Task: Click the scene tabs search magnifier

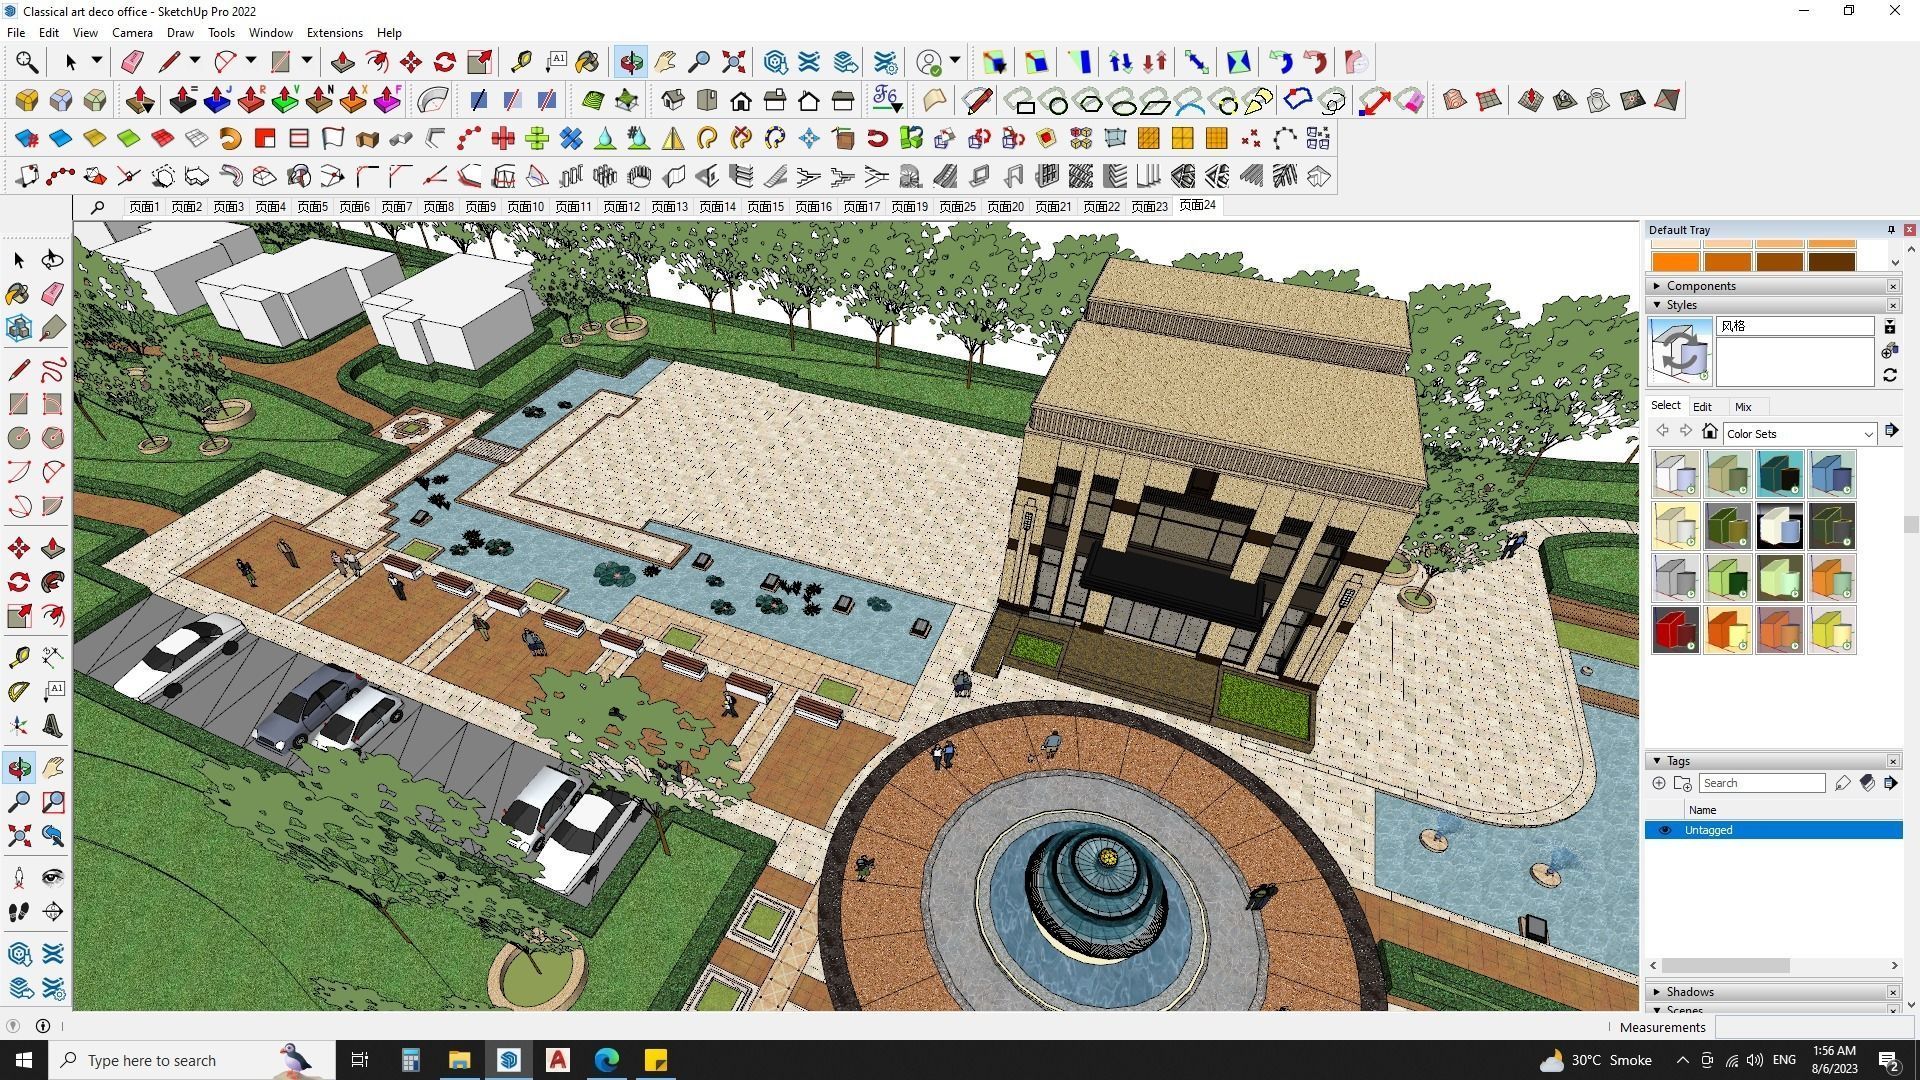Action: [x=97, y=207]
